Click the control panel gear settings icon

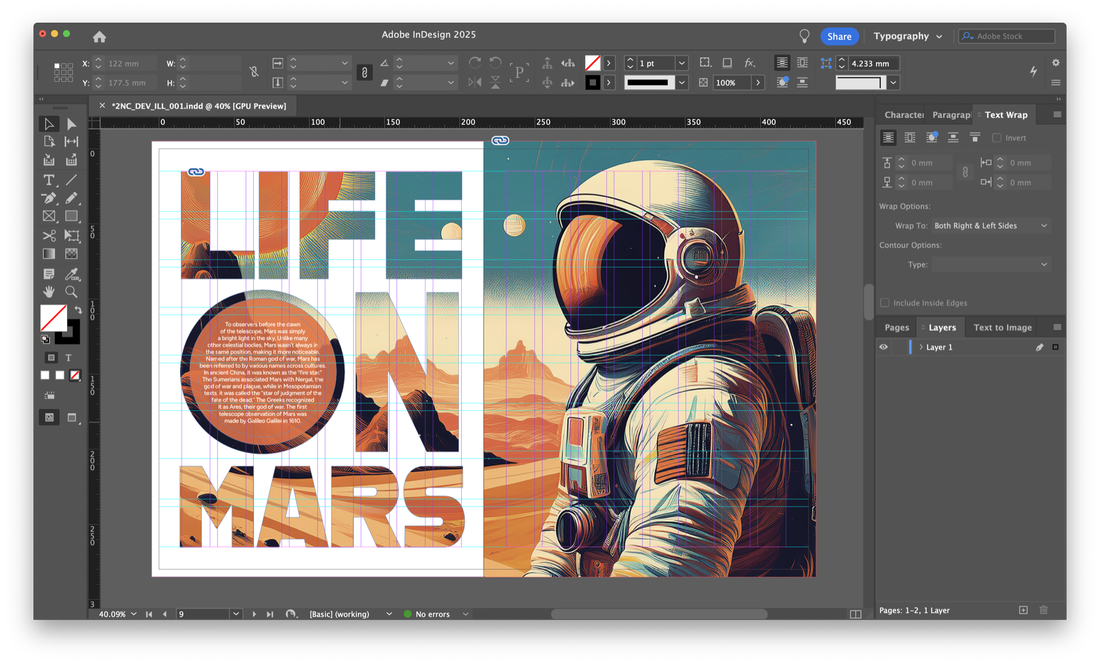click(1056, 62)
